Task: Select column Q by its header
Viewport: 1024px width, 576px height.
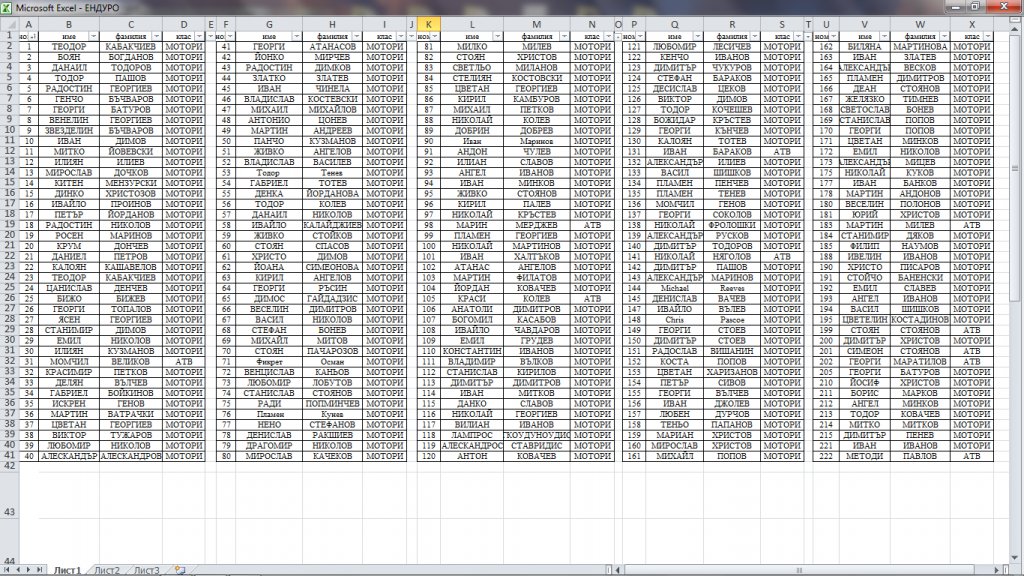Action: 675,24
